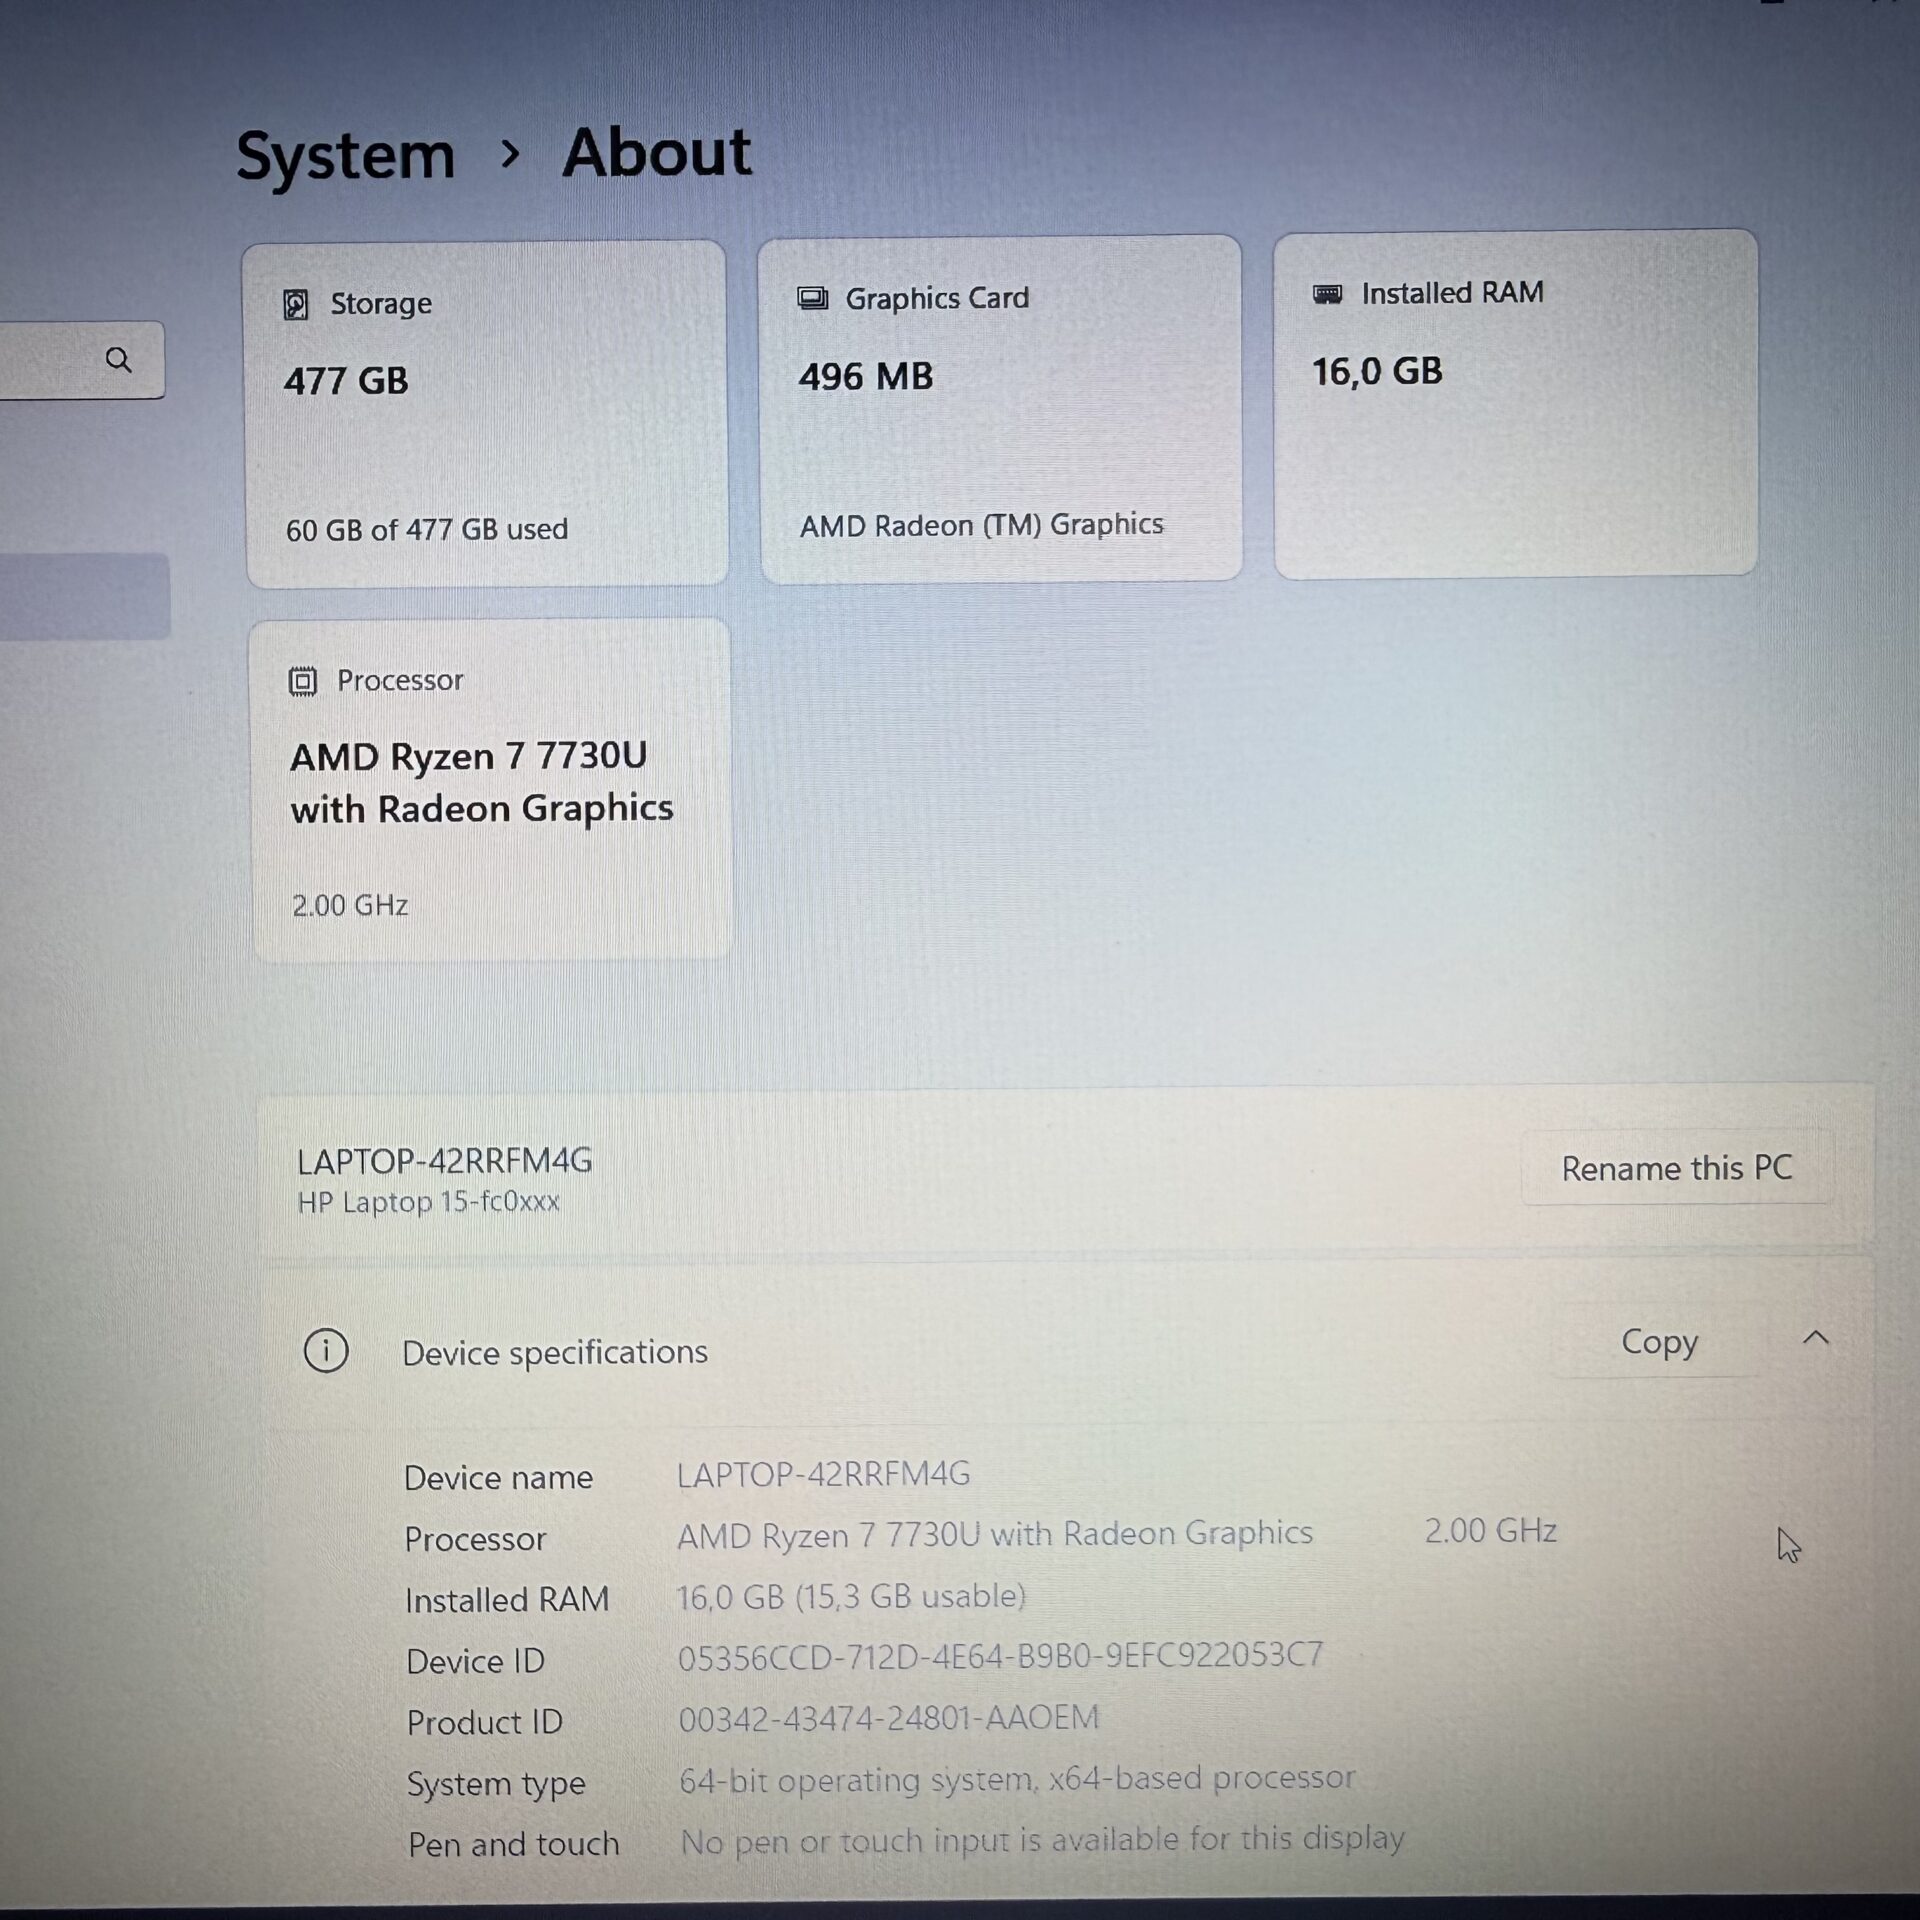Screen dimensions: 1920x1920
Task: Click the search magnifier icon
Action: click(119, 360)
